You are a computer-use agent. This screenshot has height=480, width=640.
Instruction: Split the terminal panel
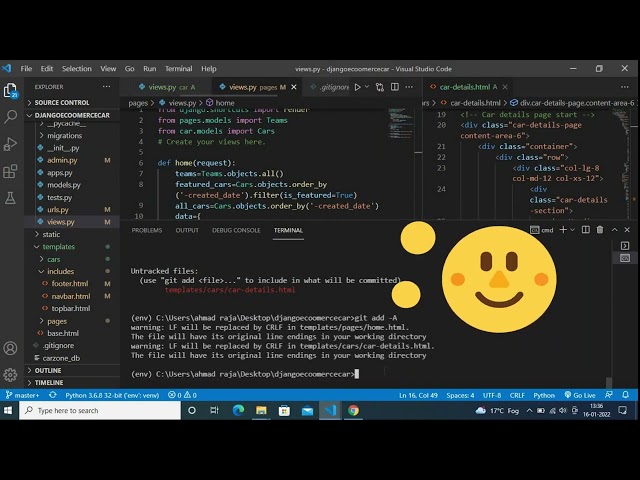(586, 230)
